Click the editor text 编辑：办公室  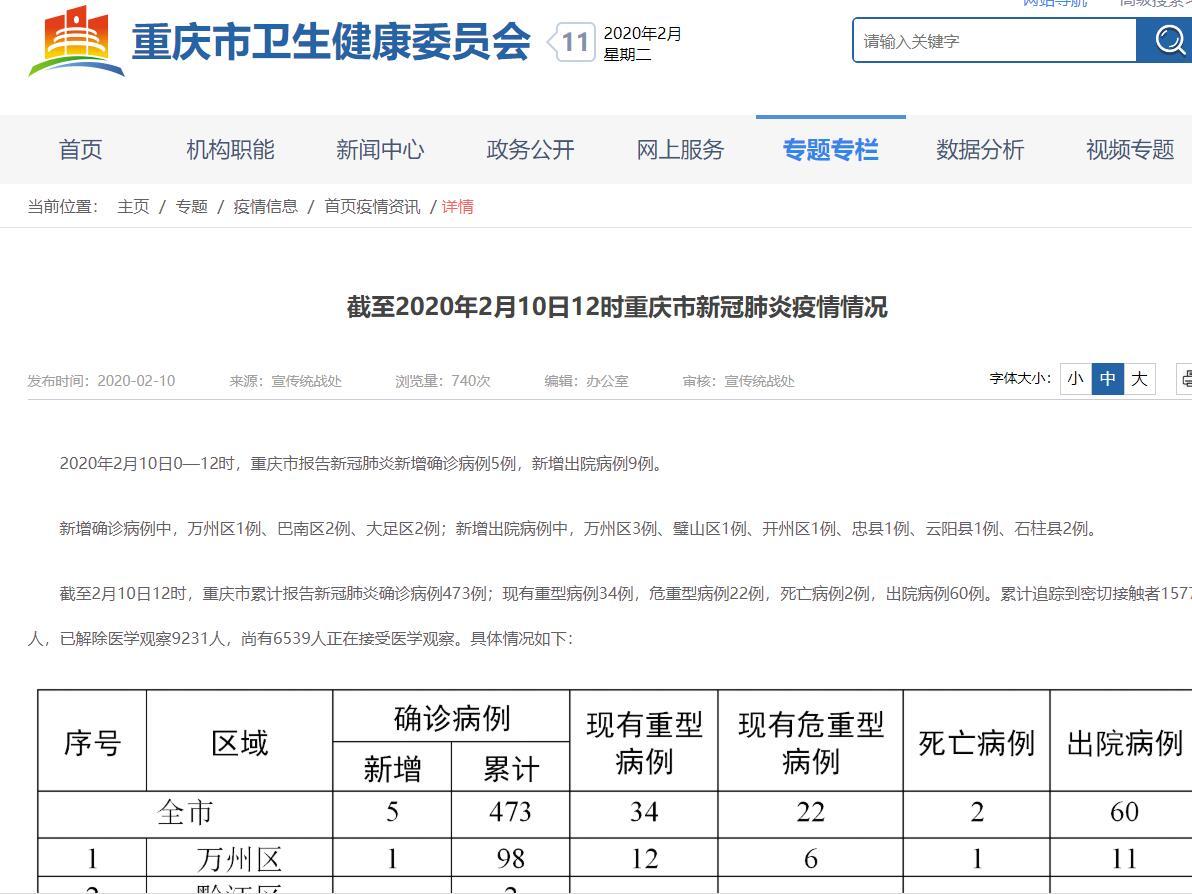point(586,381)
